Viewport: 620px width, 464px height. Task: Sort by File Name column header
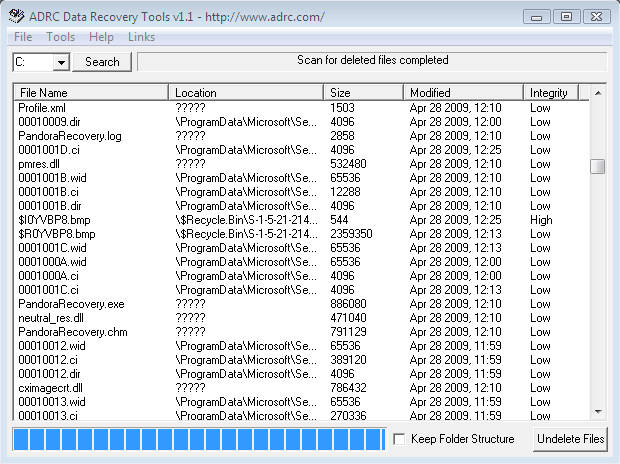tap(90, 93)
